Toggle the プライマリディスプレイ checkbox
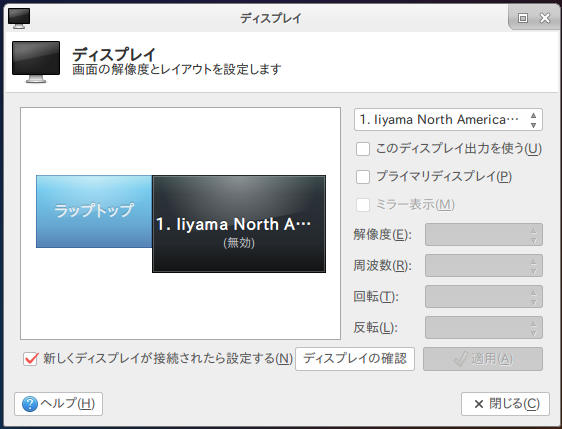The image size is (562, 429). coord(363,177)
